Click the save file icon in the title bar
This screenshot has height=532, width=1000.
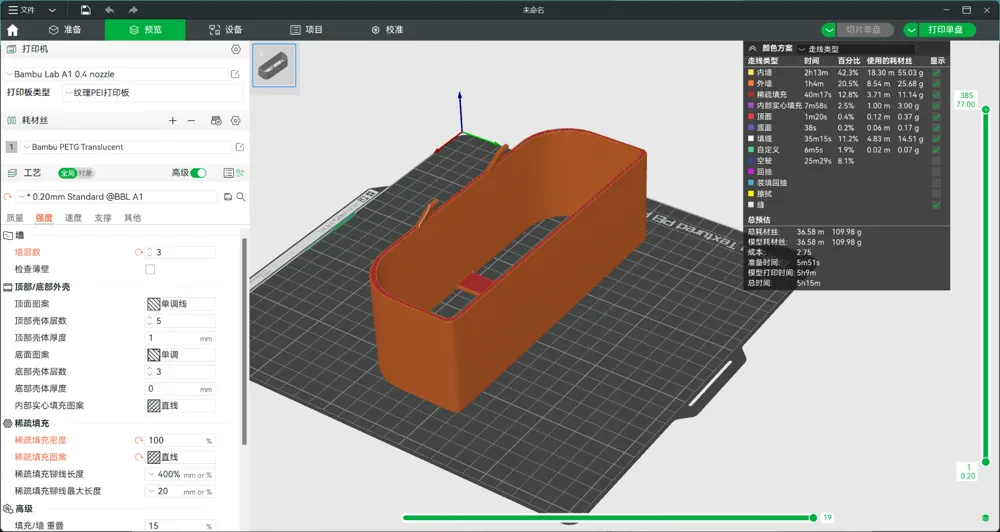[85, 10]
